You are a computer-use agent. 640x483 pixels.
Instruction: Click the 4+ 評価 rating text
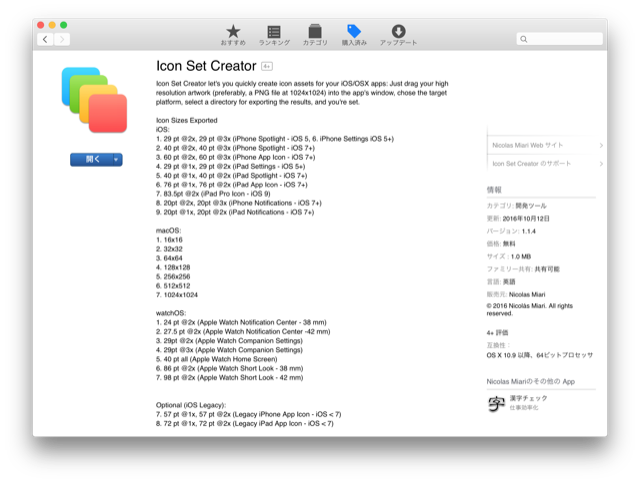click(x=497, y=332)
